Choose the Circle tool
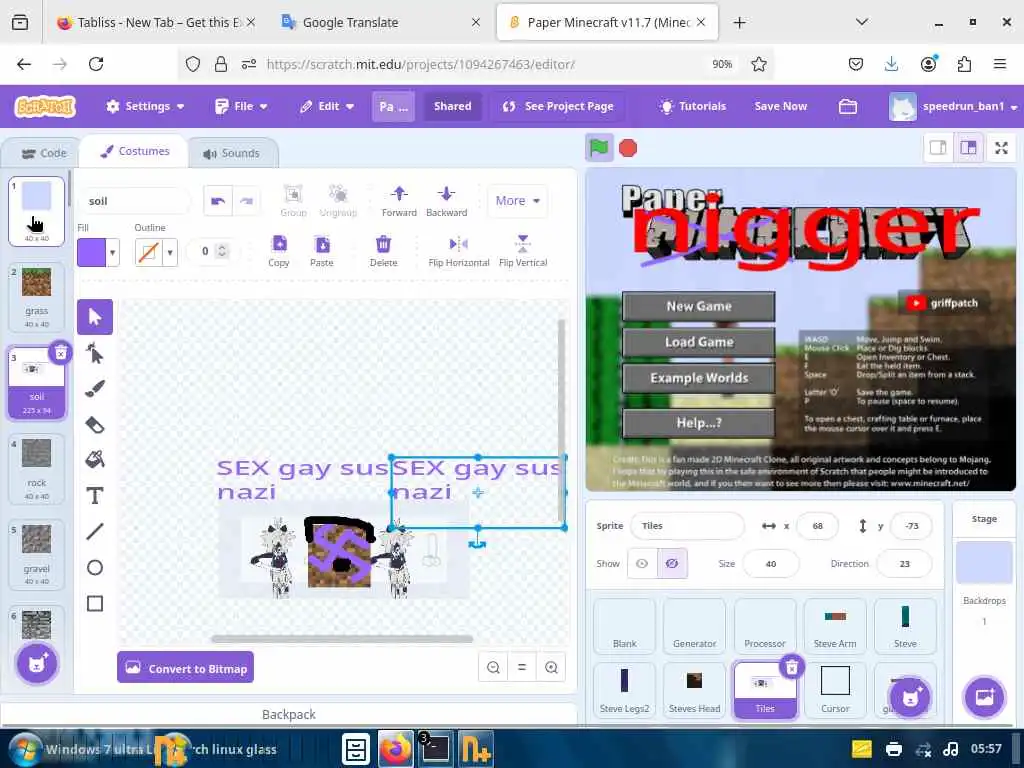The width and height of the screenshot is (1024, 768). 95,568
